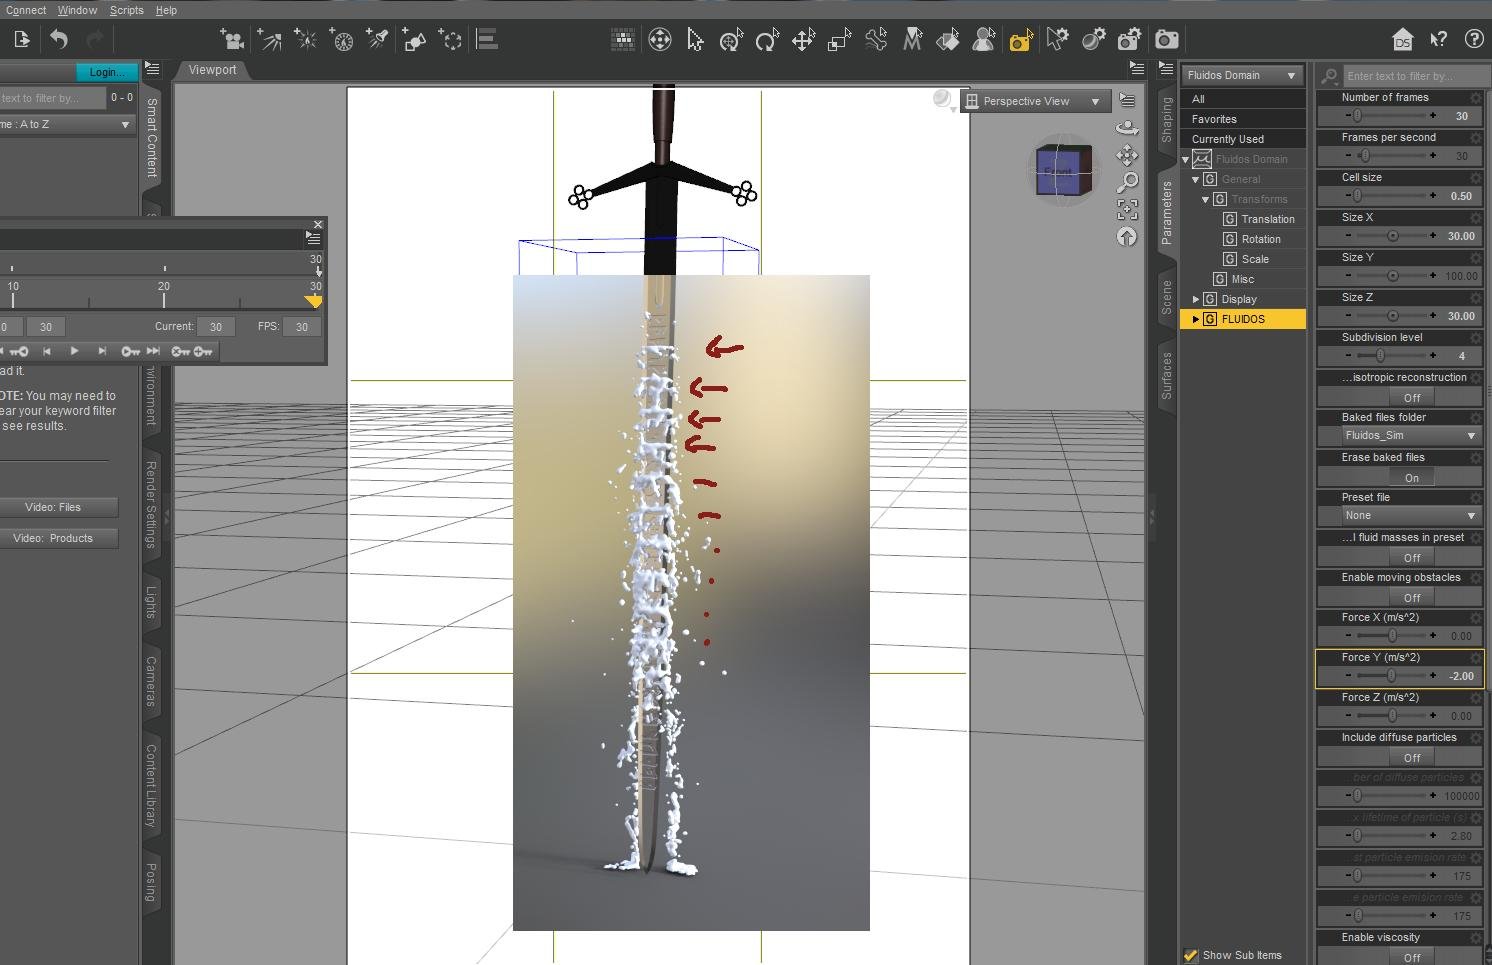Open the Window menu
1492x965 pixels.
tap(77, 10)
